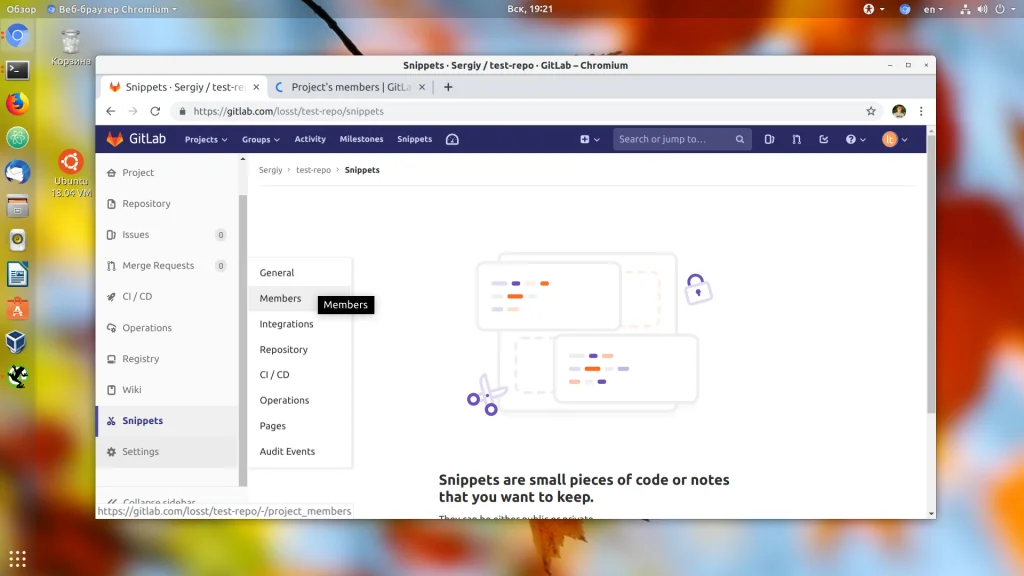Open Milestones in top navigation

tap(361, 139)
